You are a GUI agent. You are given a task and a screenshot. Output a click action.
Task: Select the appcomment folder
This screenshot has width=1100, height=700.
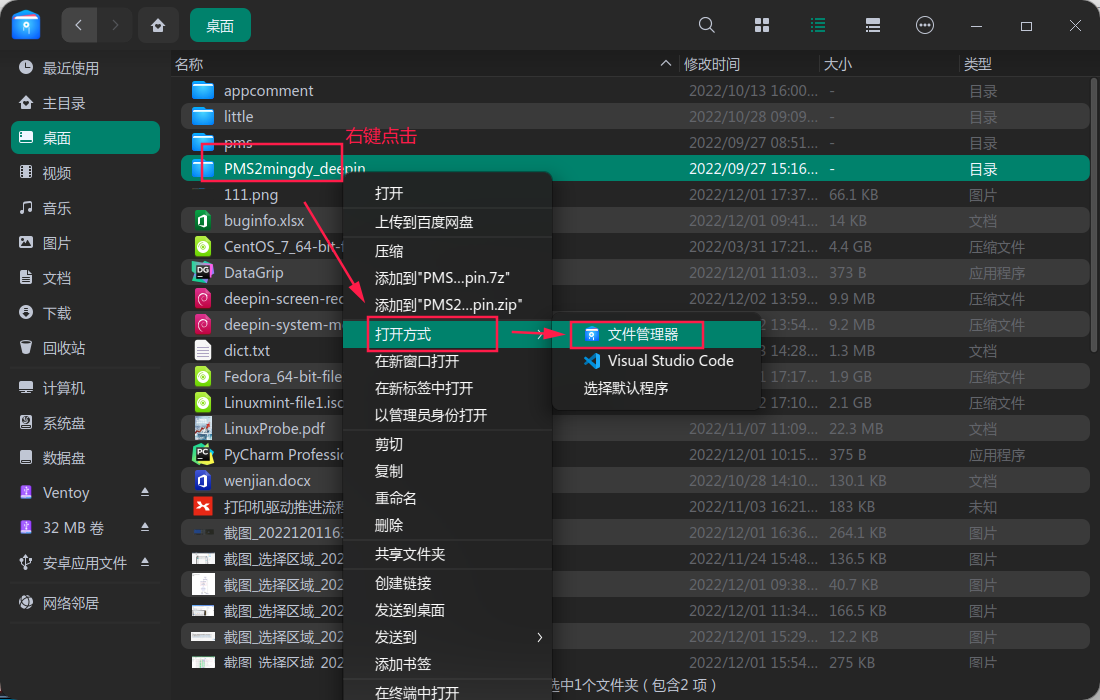point(635,90)
